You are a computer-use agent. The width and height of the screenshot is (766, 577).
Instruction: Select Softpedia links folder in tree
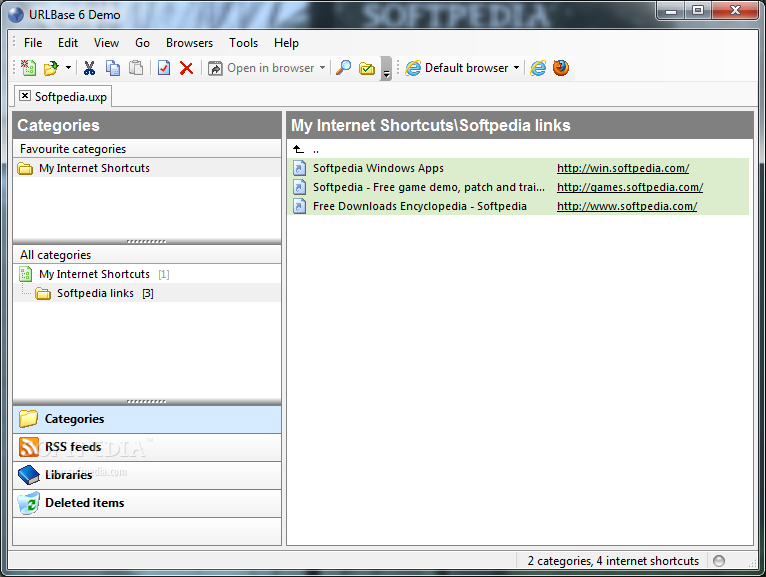click(147, 293)
